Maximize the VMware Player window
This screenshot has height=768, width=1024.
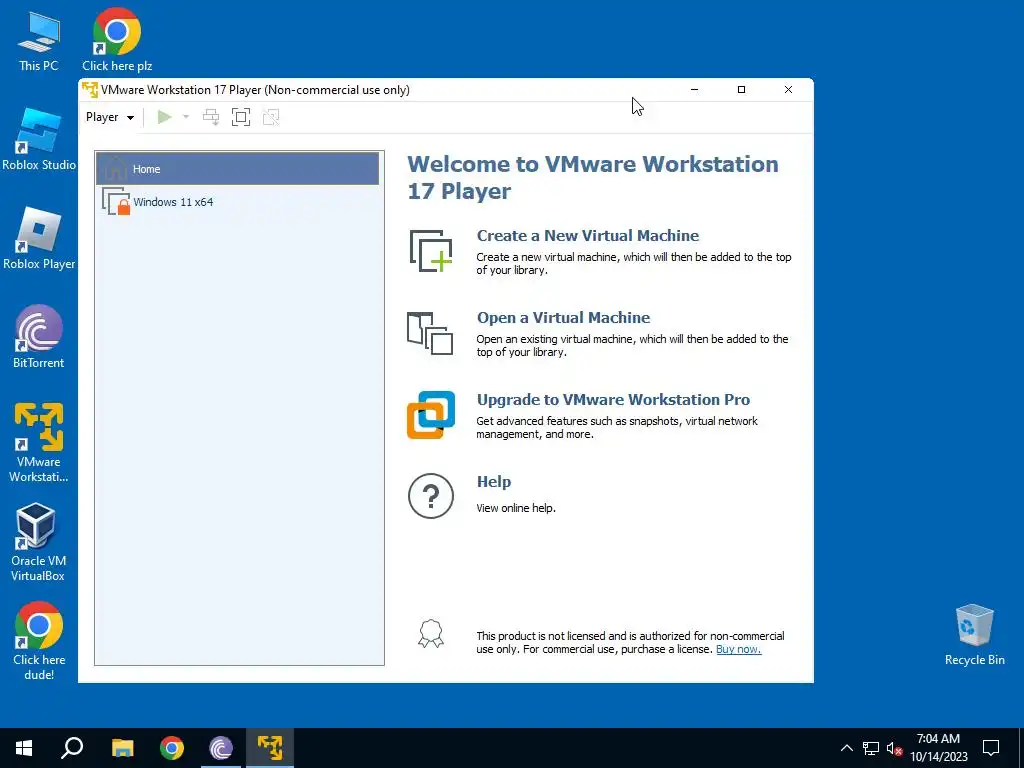[741, 89]
